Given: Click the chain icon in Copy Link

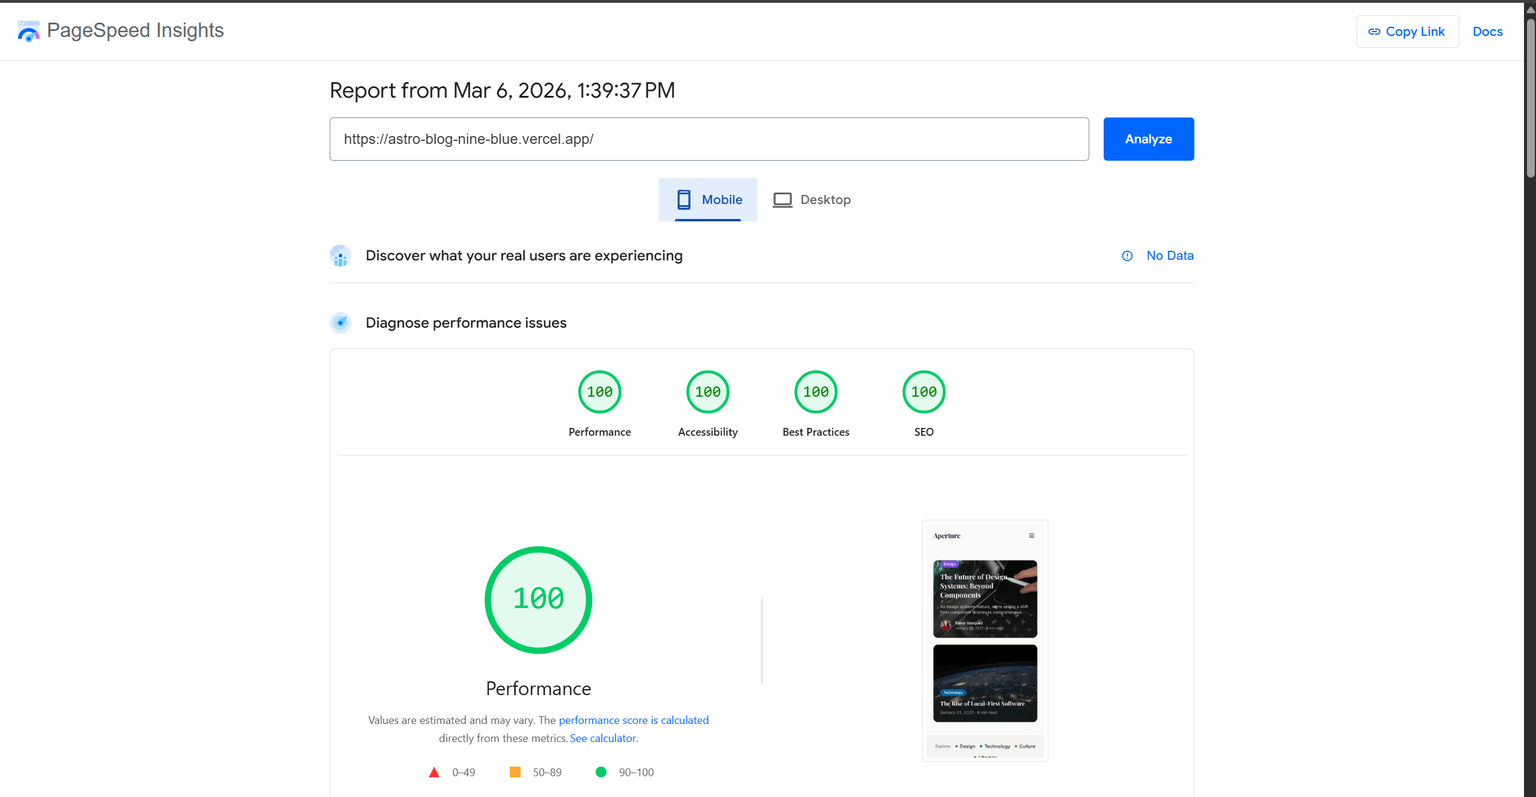Looking at the screenshot, I should 1374,32.
